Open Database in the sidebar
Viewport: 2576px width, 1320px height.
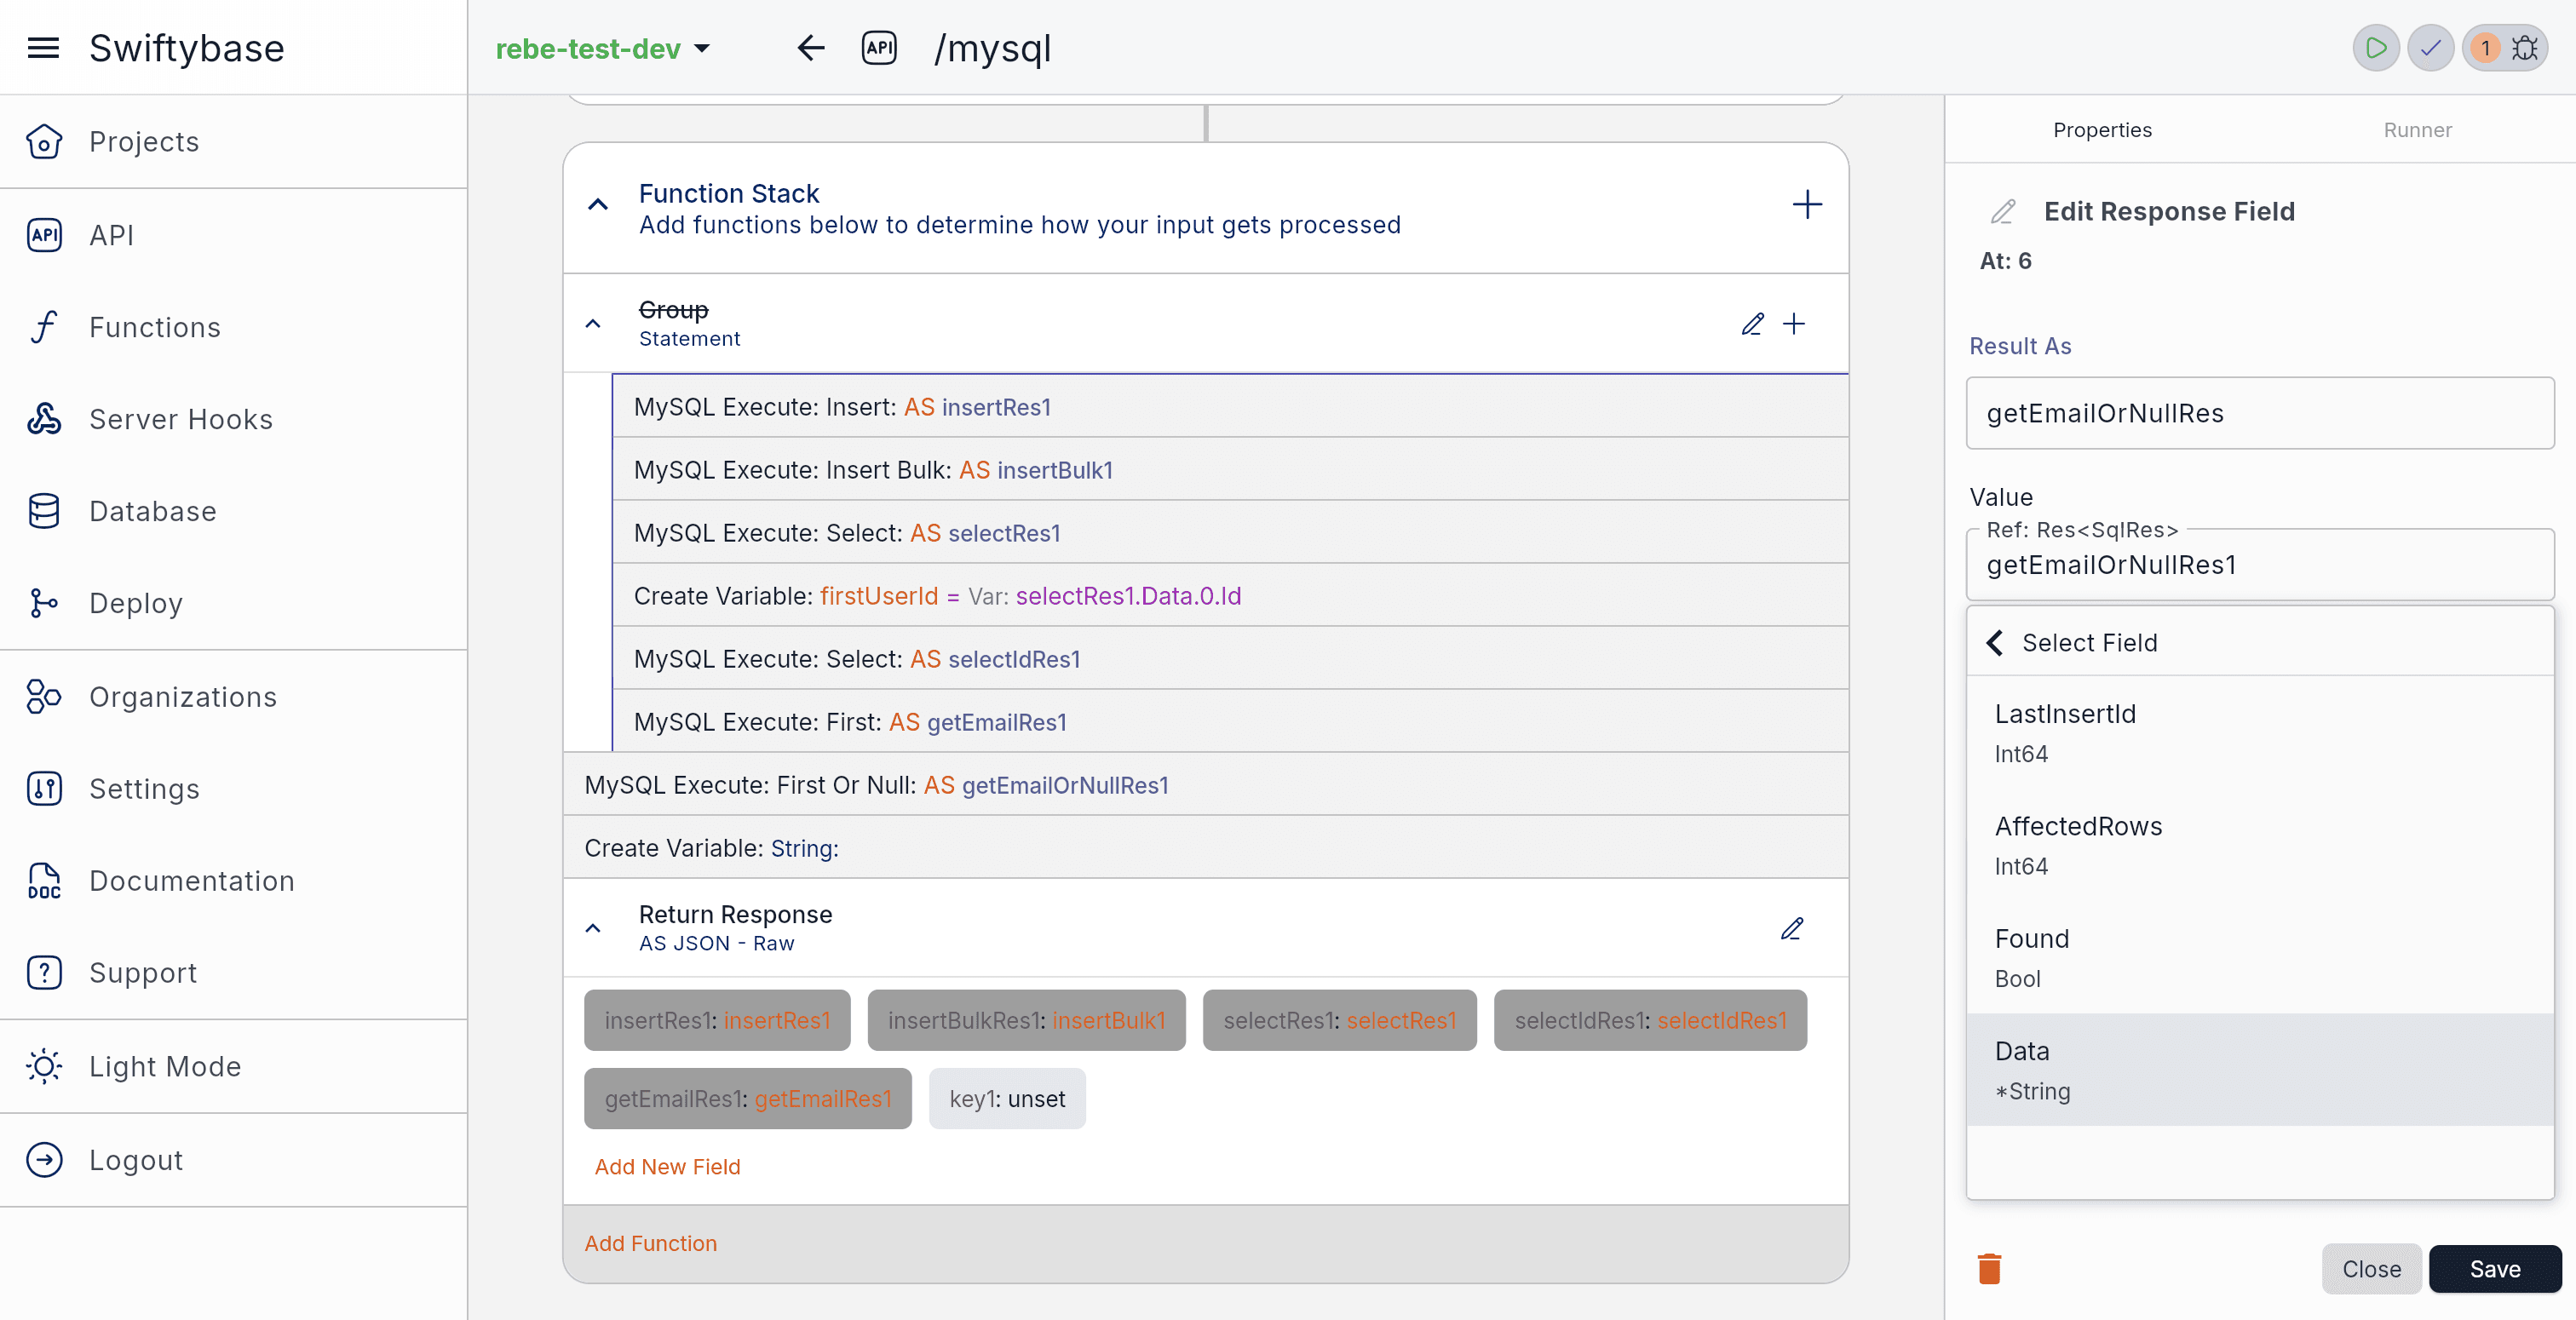(153, 511)
